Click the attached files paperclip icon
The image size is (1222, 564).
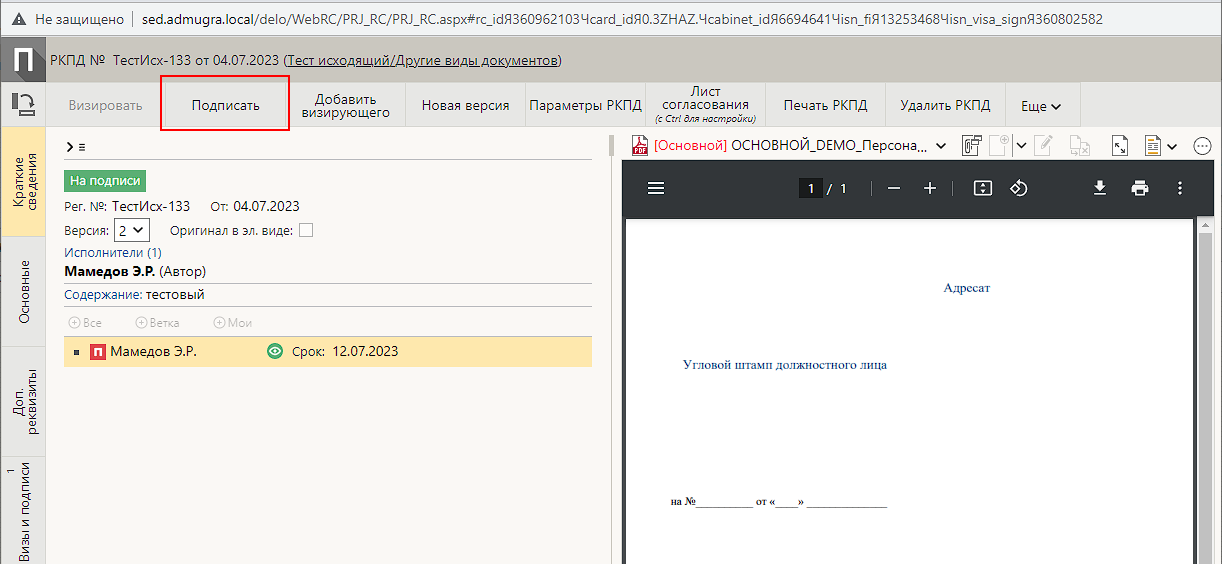(971, 146)
